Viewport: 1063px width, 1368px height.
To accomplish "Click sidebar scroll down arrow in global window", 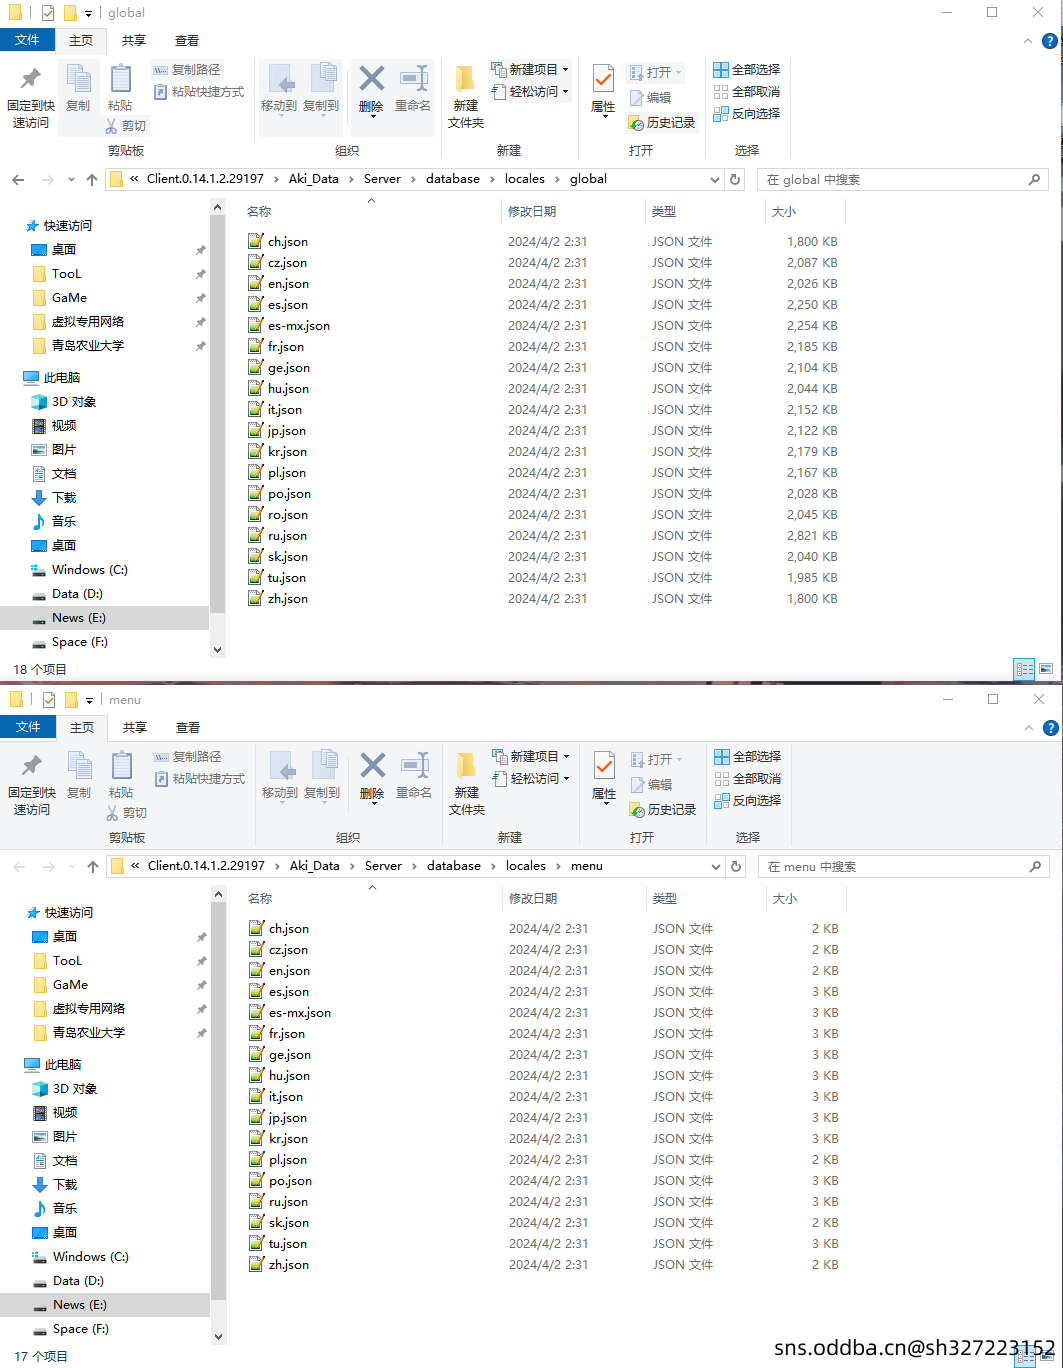I will 218,649.
